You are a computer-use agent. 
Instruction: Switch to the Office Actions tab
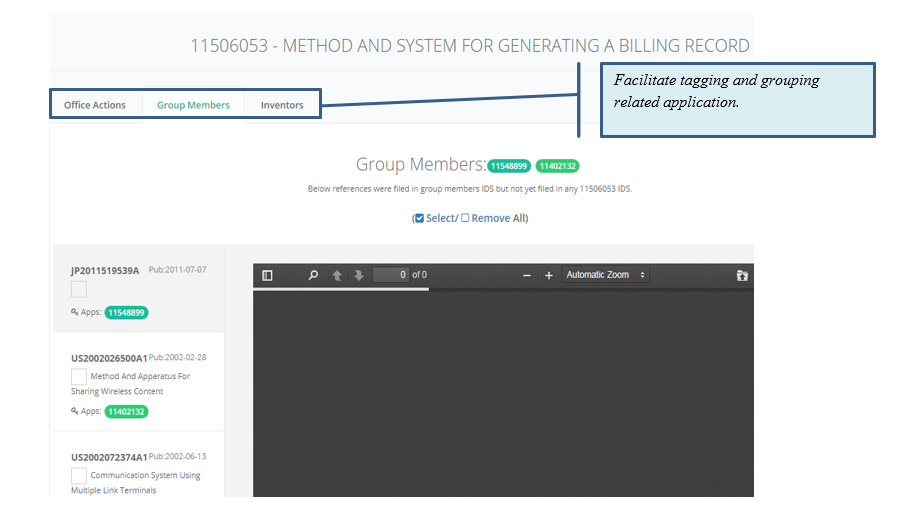95,105
